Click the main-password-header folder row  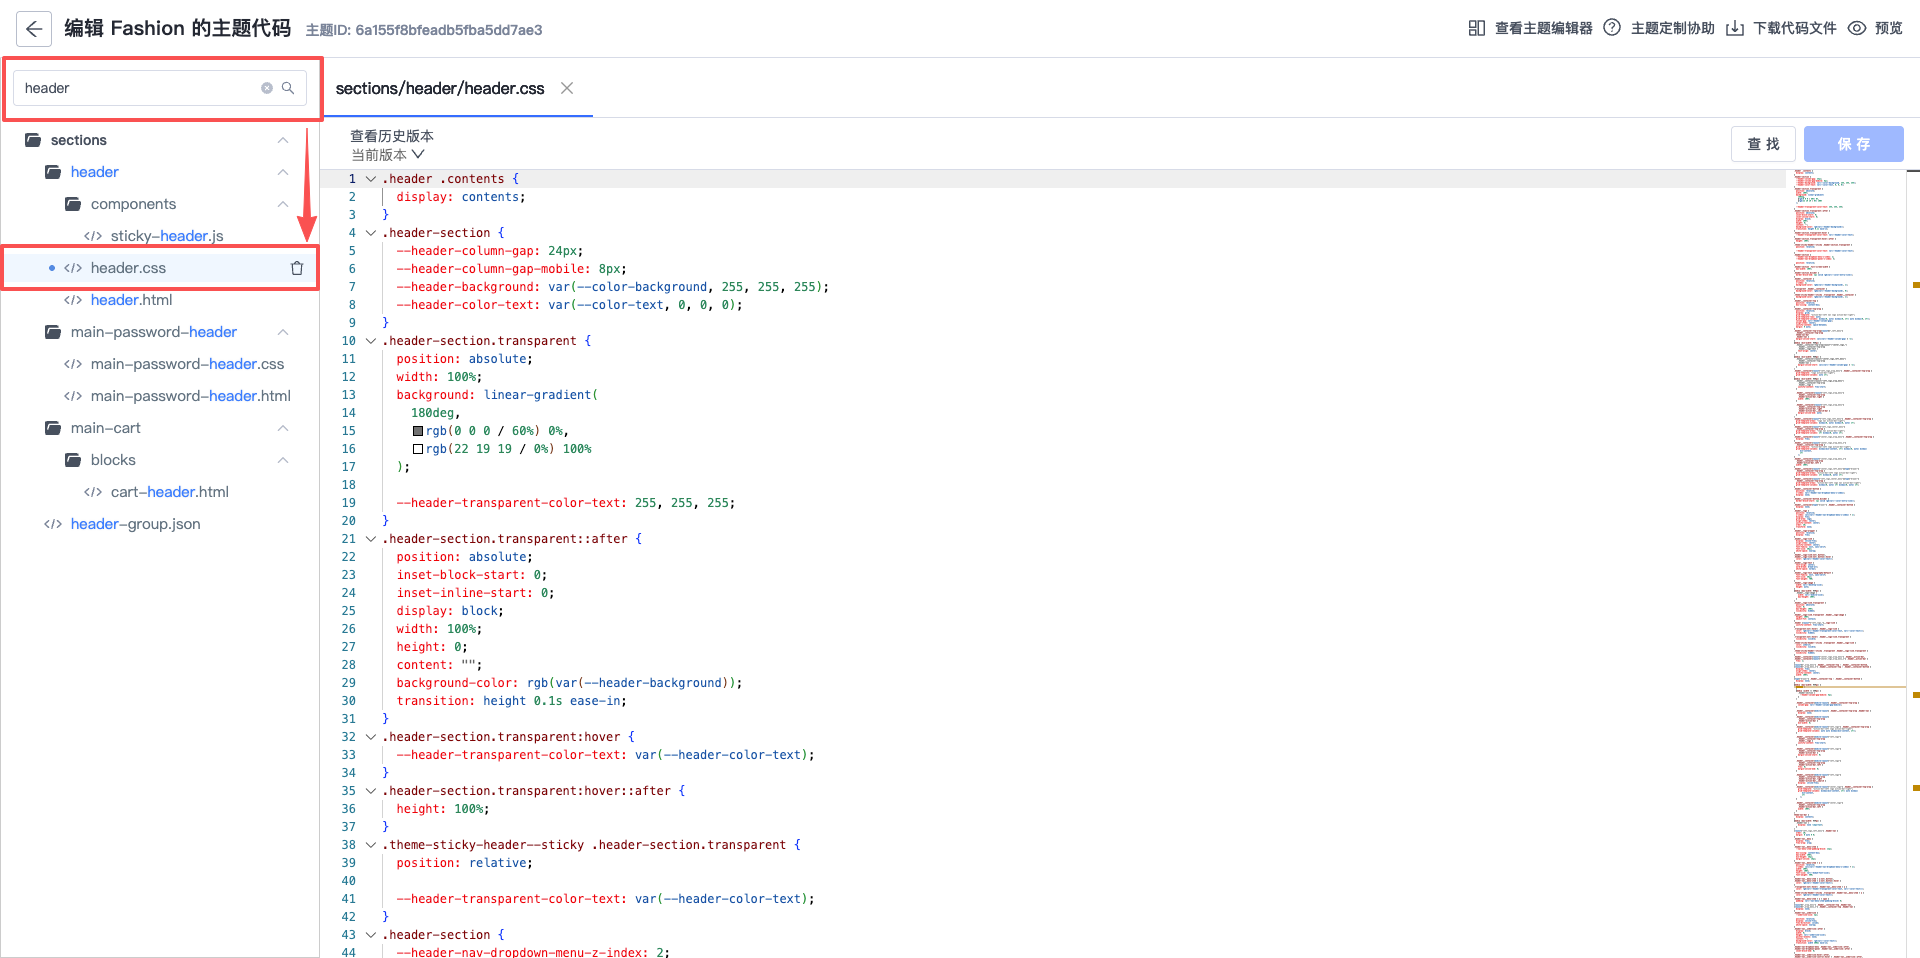pyautogui.click(x=160, y=332)
